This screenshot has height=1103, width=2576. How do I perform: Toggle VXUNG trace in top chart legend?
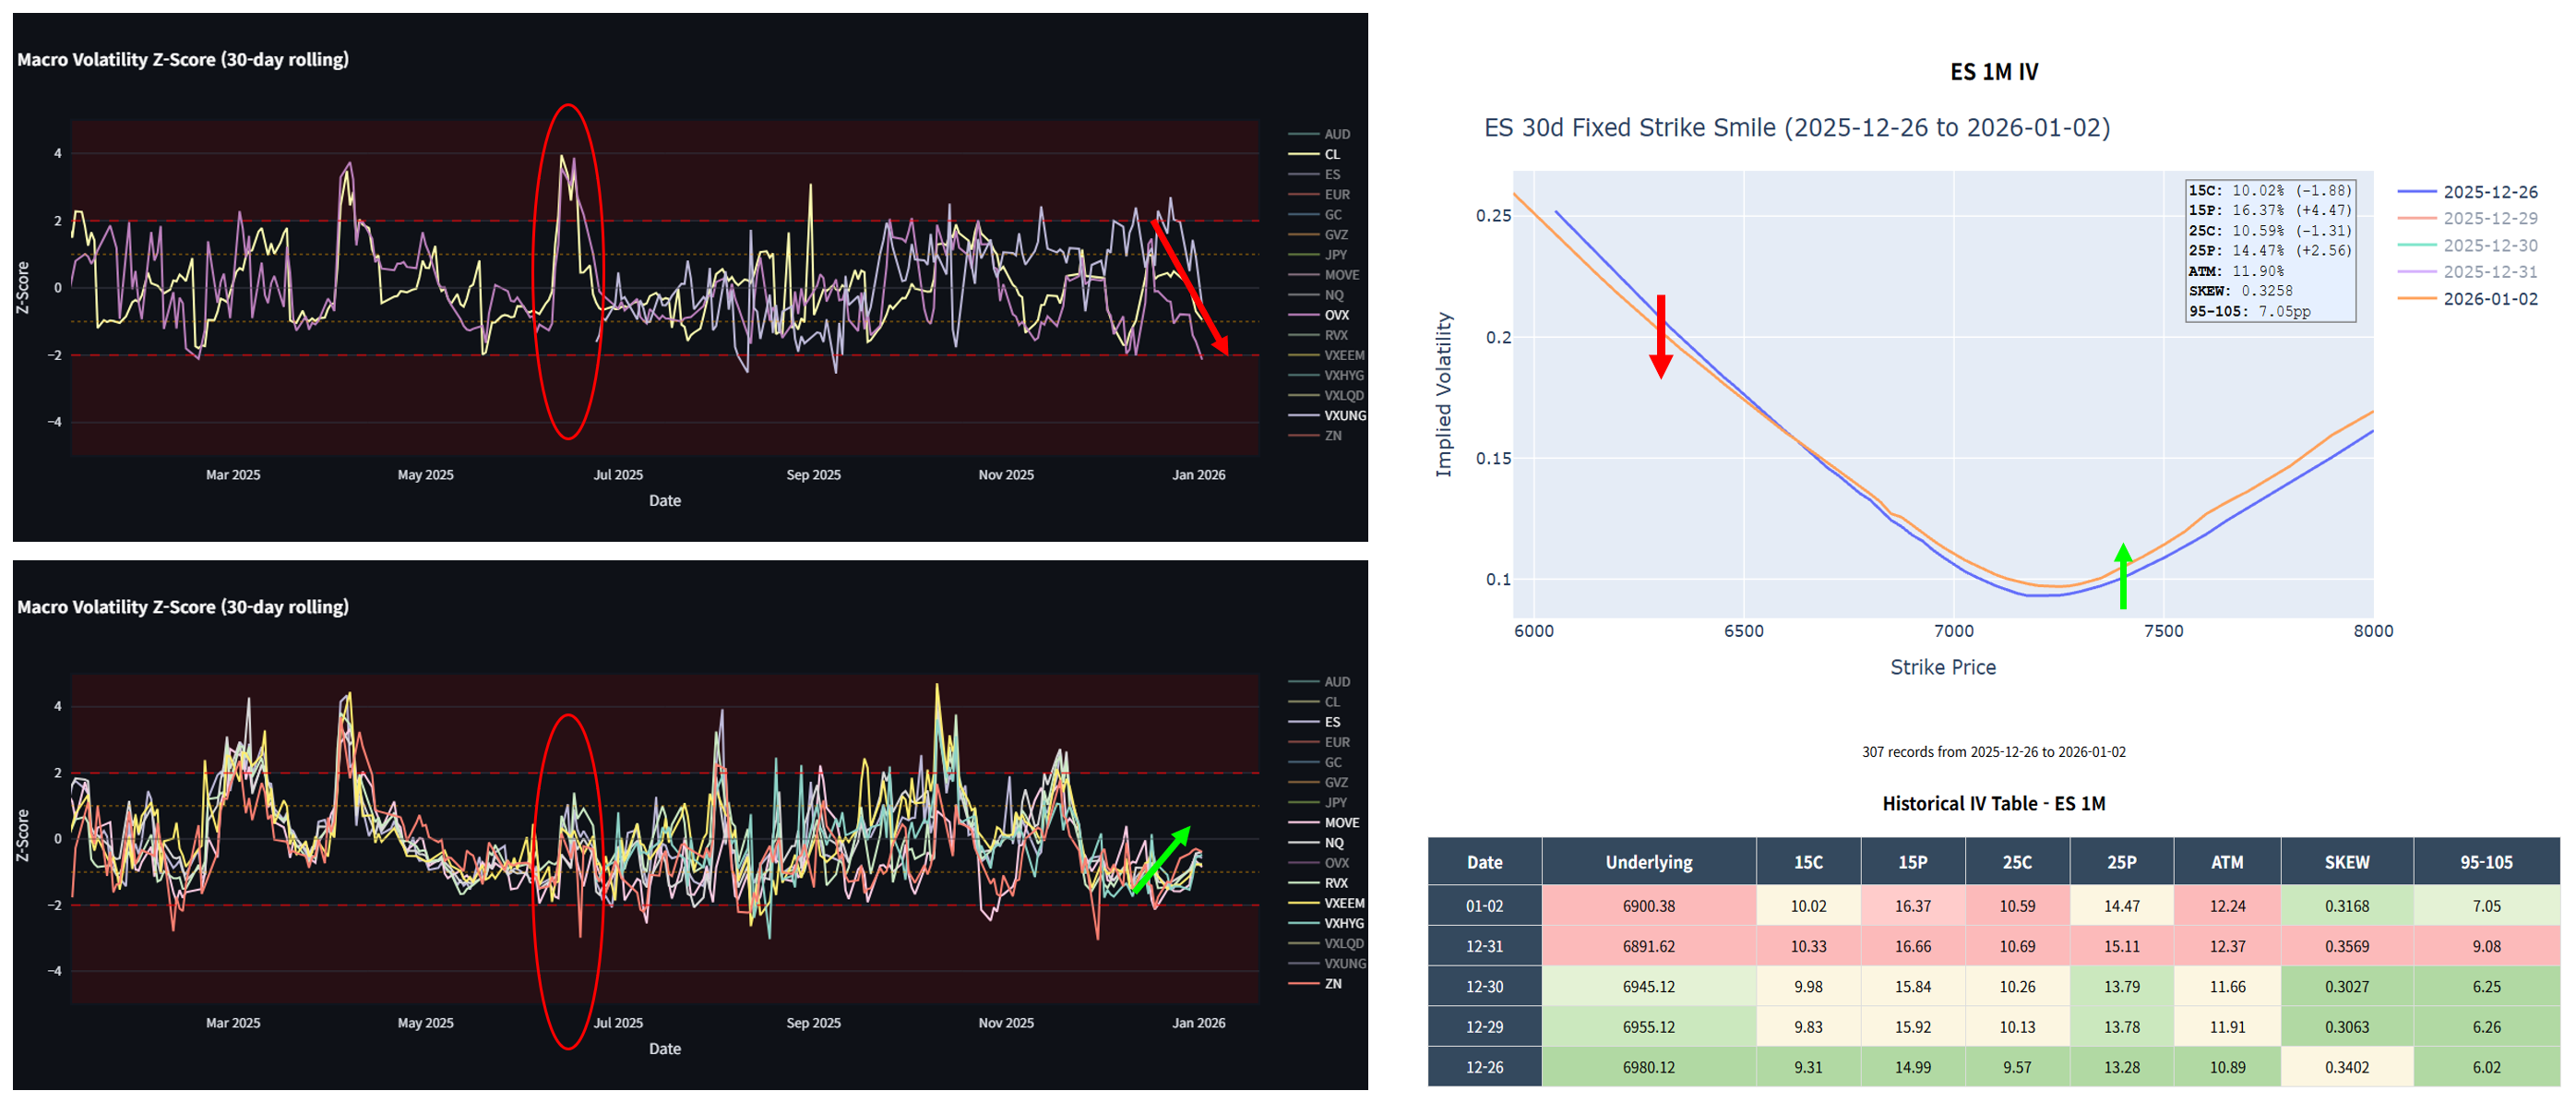(x=1327, y=416)
